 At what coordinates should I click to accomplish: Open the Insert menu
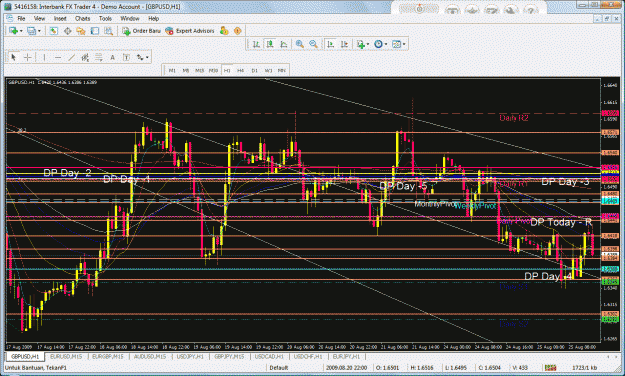click(60, 18)
